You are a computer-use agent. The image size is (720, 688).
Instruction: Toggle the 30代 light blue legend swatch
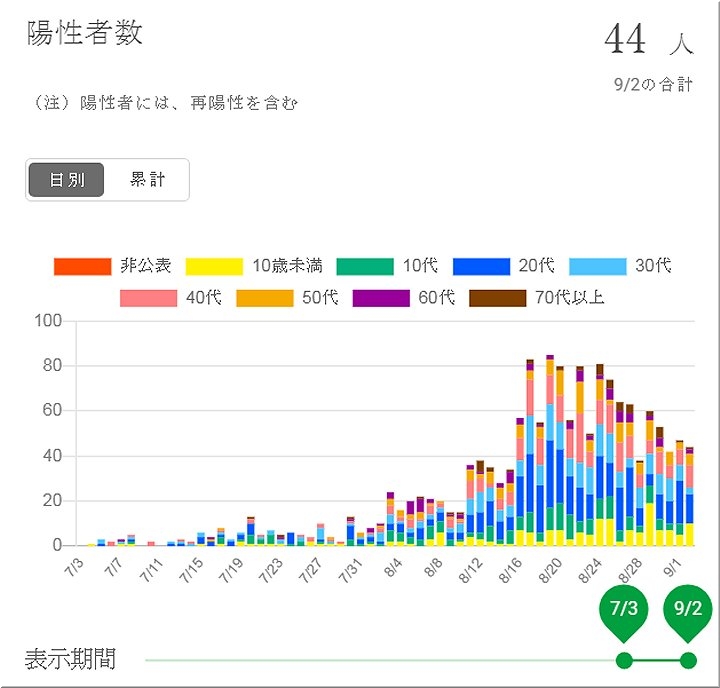point(597,266)
